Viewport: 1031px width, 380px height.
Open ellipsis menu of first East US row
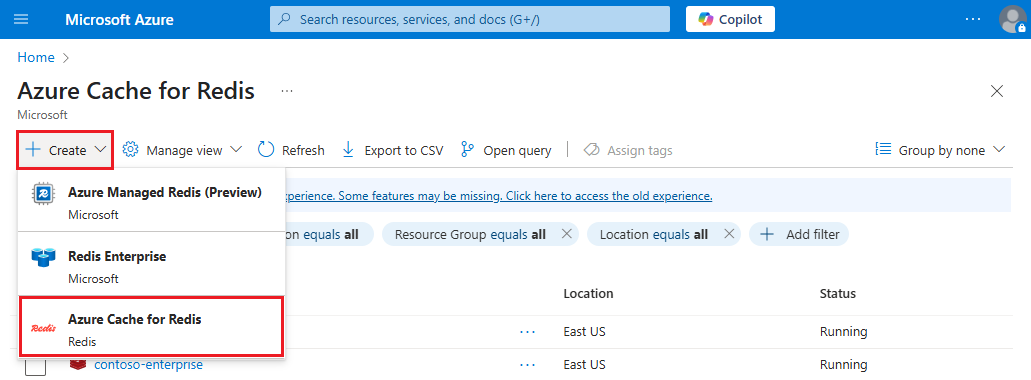[527, 332]
